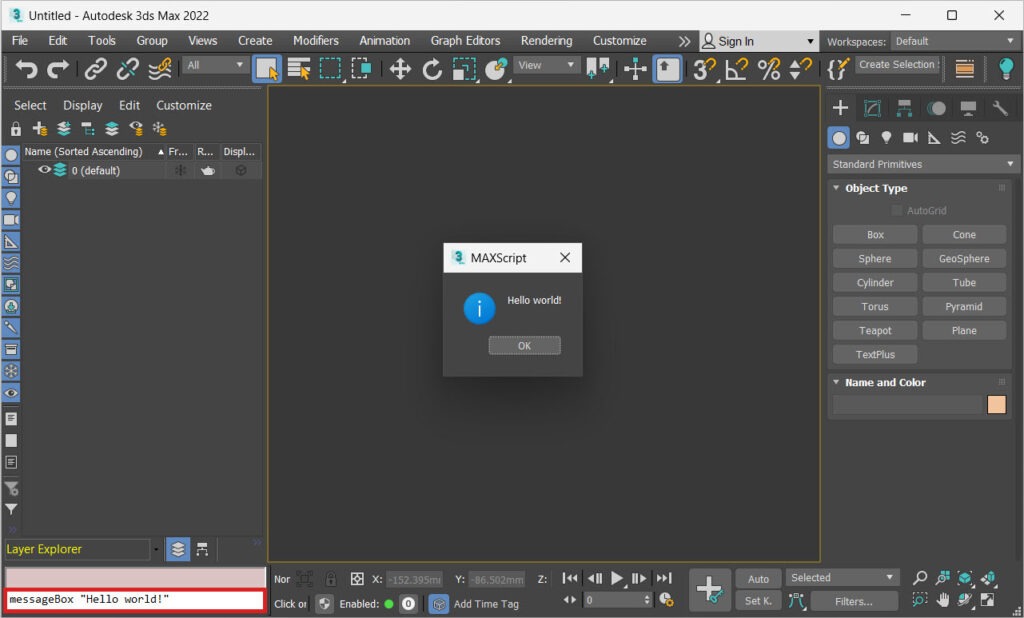Click the Zoom magnifier viewport tool

coord(920,577)
